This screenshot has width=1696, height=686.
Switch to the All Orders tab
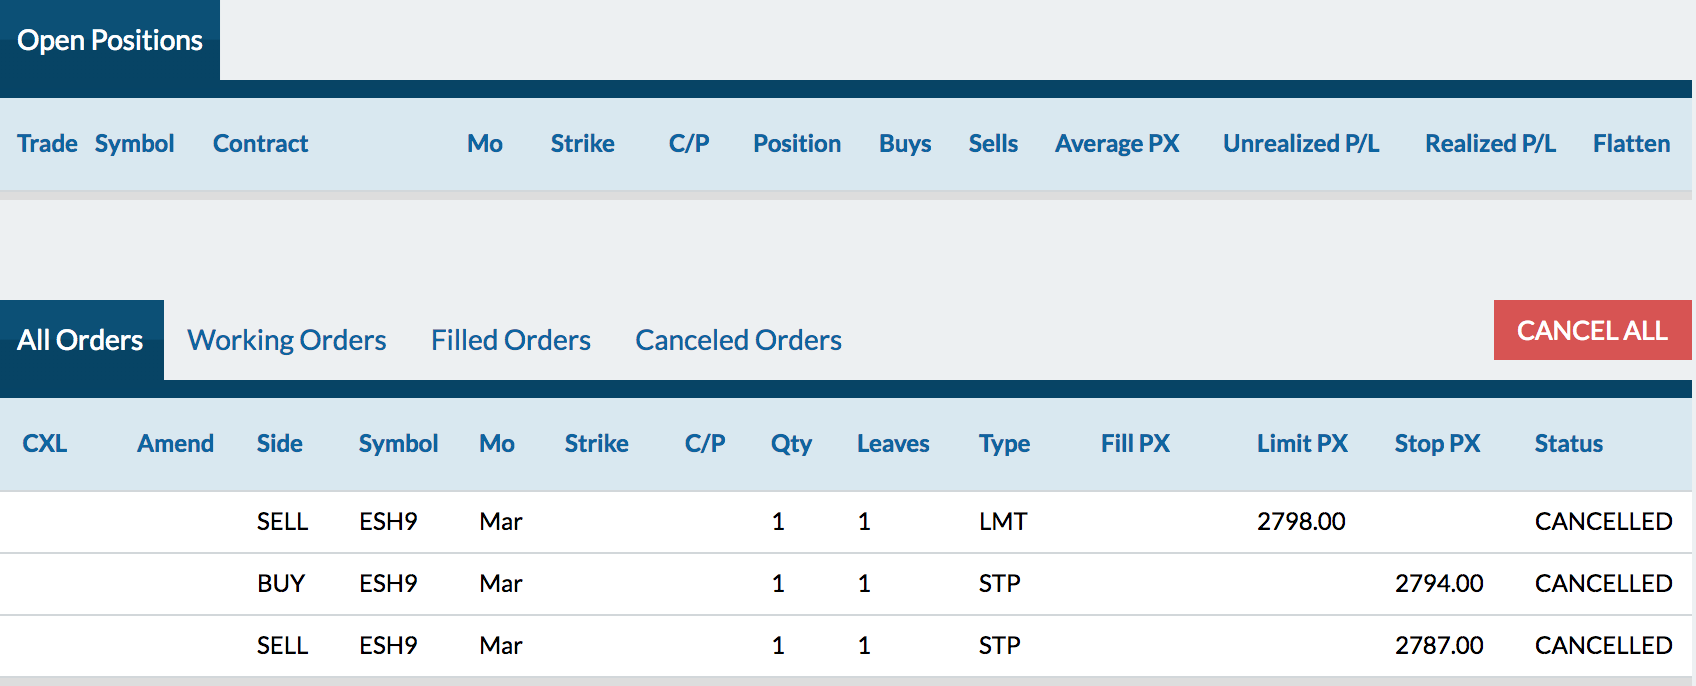[81, 340]
